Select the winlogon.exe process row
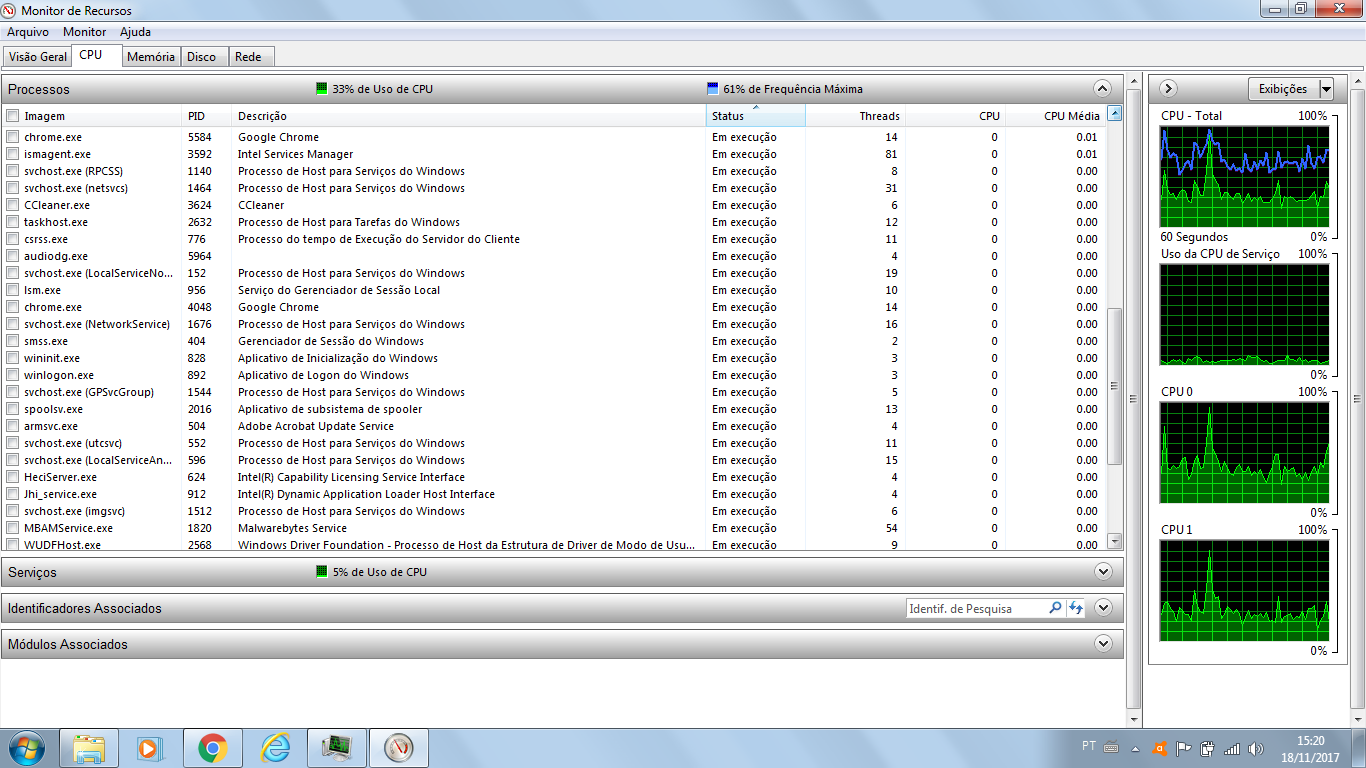1366x768 pixels. click(x=554, y=375)
